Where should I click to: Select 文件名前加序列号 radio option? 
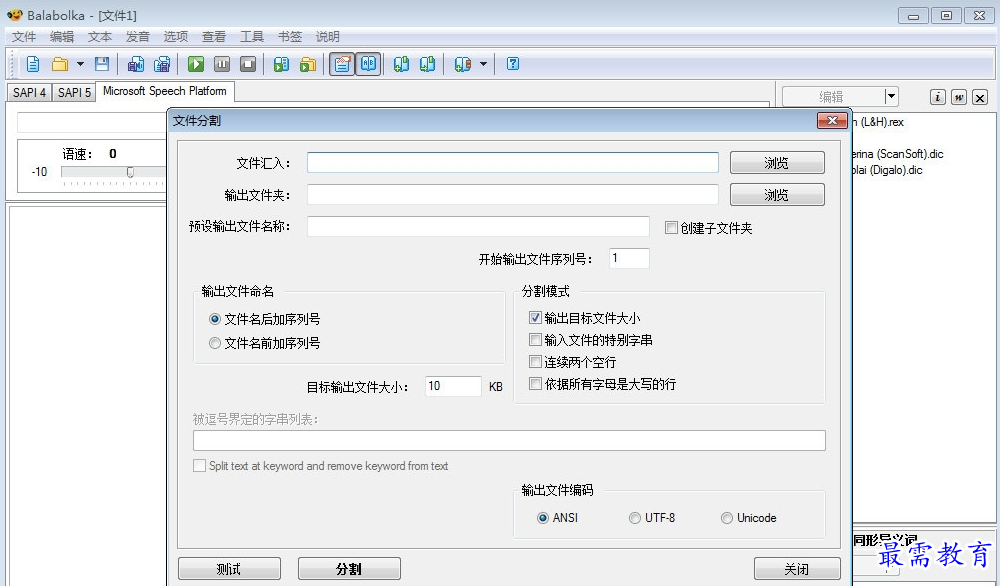click(215, 343)
